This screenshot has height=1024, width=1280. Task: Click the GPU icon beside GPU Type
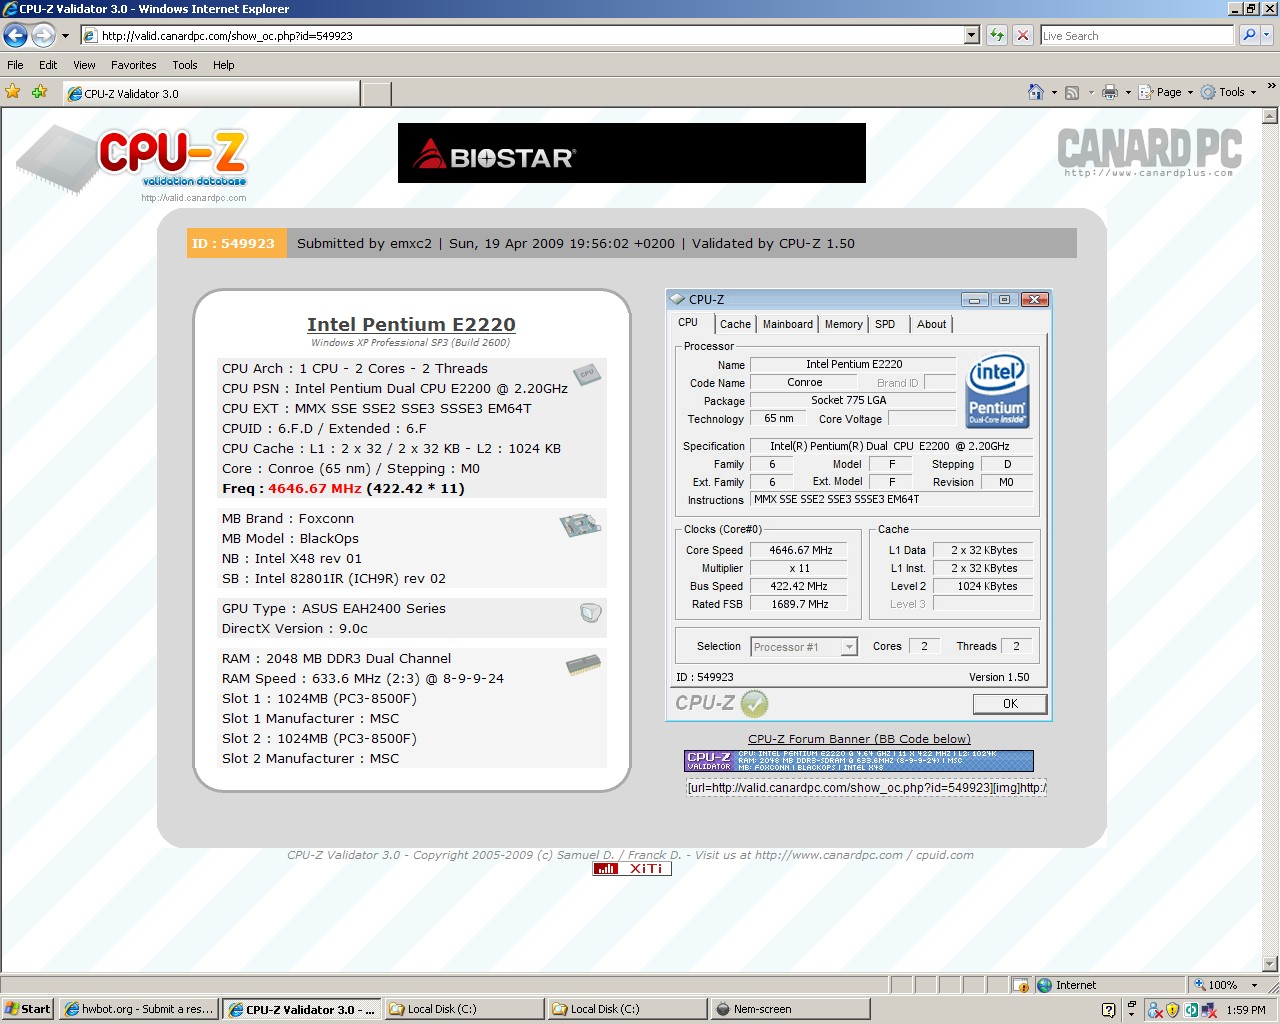(590, 613)
